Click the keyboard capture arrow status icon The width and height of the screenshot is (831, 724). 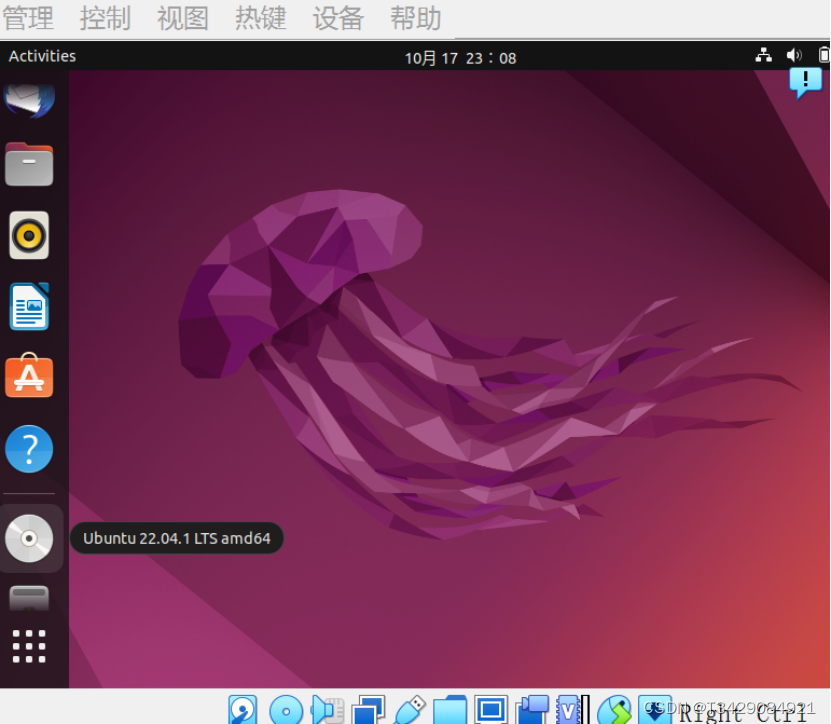(655, 710)
